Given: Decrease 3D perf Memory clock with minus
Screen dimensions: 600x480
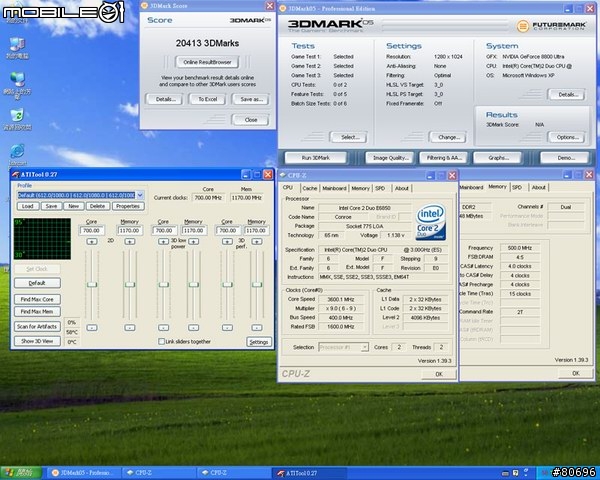Looking at the screenshot, I should (x=257, y=328).
